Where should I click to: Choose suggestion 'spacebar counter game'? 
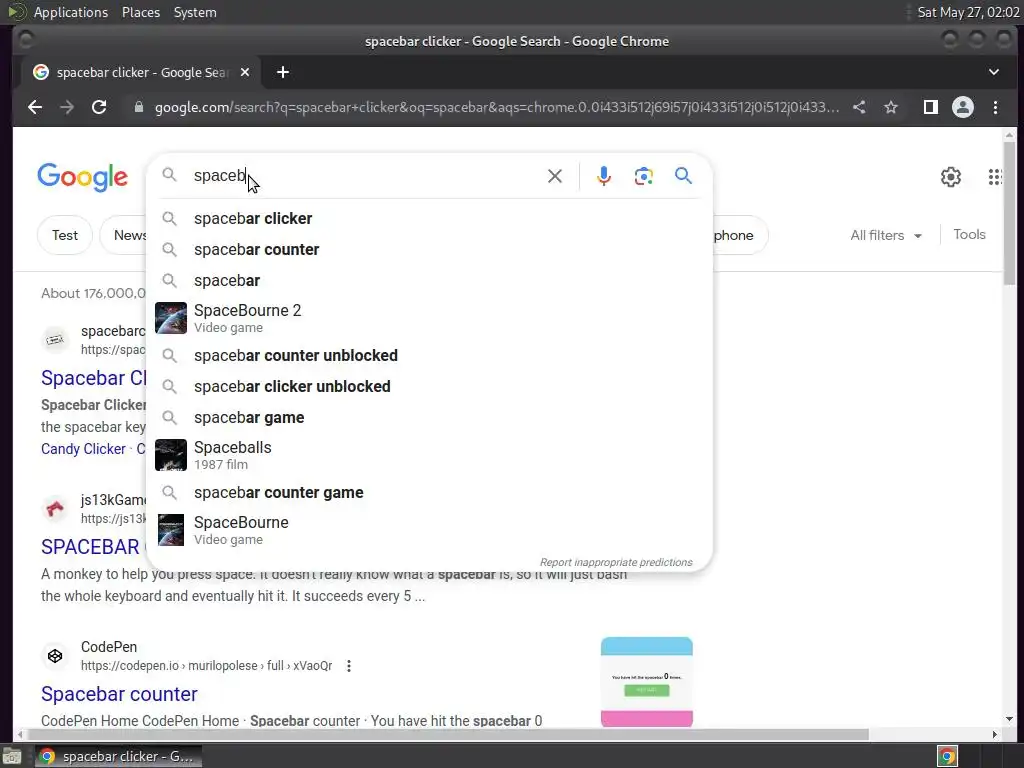pos(429,492)
